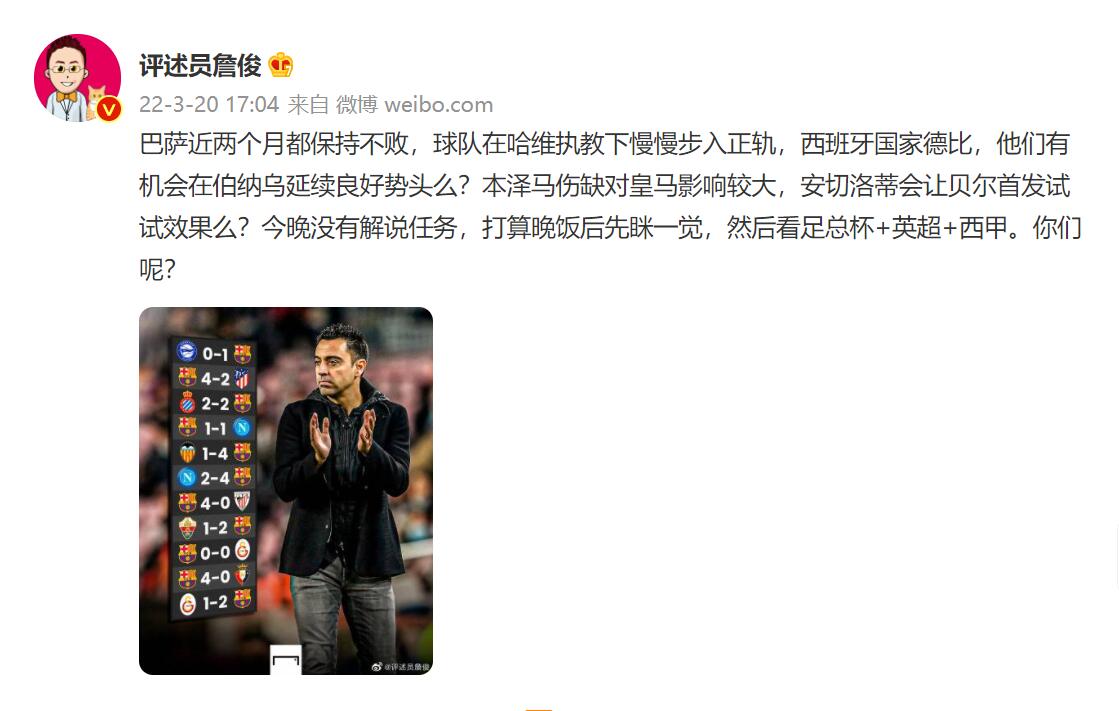Click the 评述员詹俊 username link
1119x711 pixels.
coord(201,66)
